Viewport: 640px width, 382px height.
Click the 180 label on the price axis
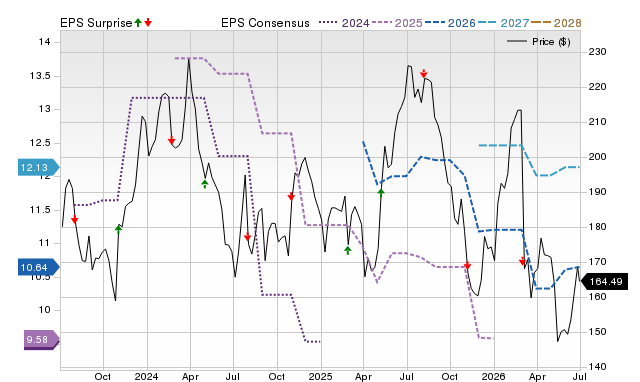pos(598,227)
